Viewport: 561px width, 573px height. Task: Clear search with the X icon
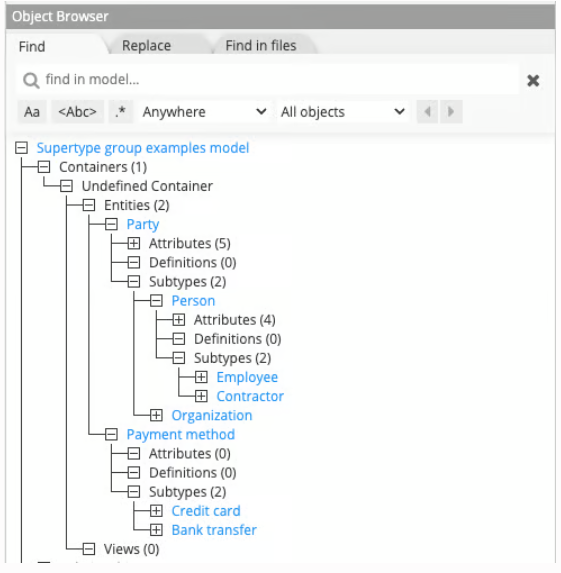[533, 80]
